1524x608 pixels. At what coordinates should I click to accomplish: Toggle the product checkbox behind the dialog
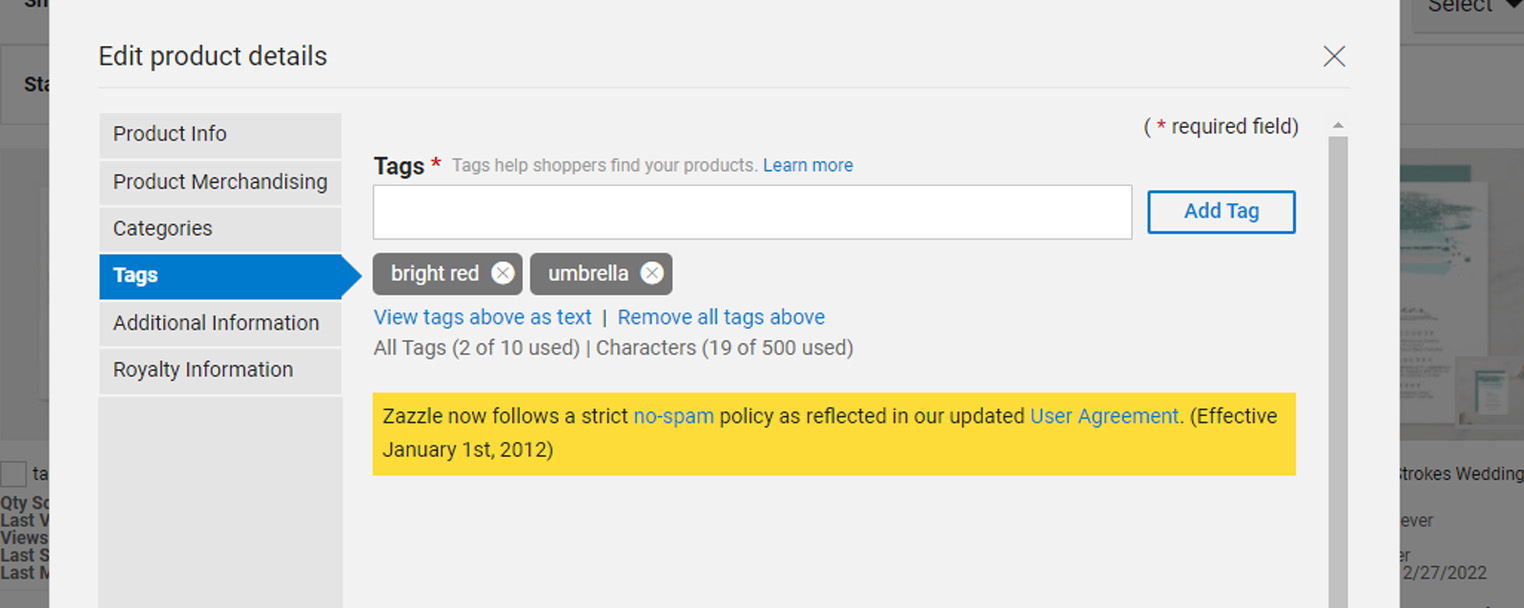(13, 474)
